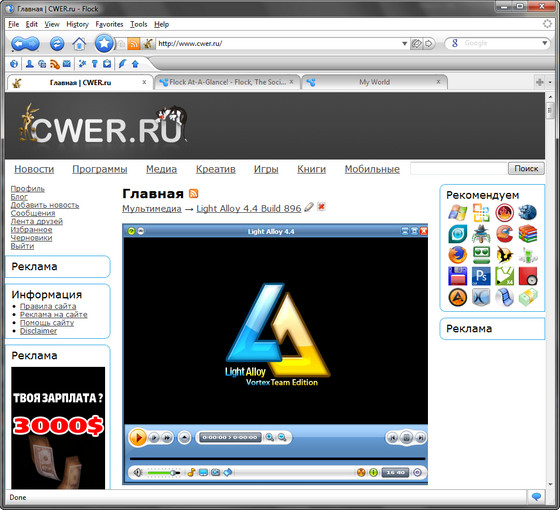560x510 pixels.
Task: Open Accounts and Services key icon
Action: click(95, 64)
